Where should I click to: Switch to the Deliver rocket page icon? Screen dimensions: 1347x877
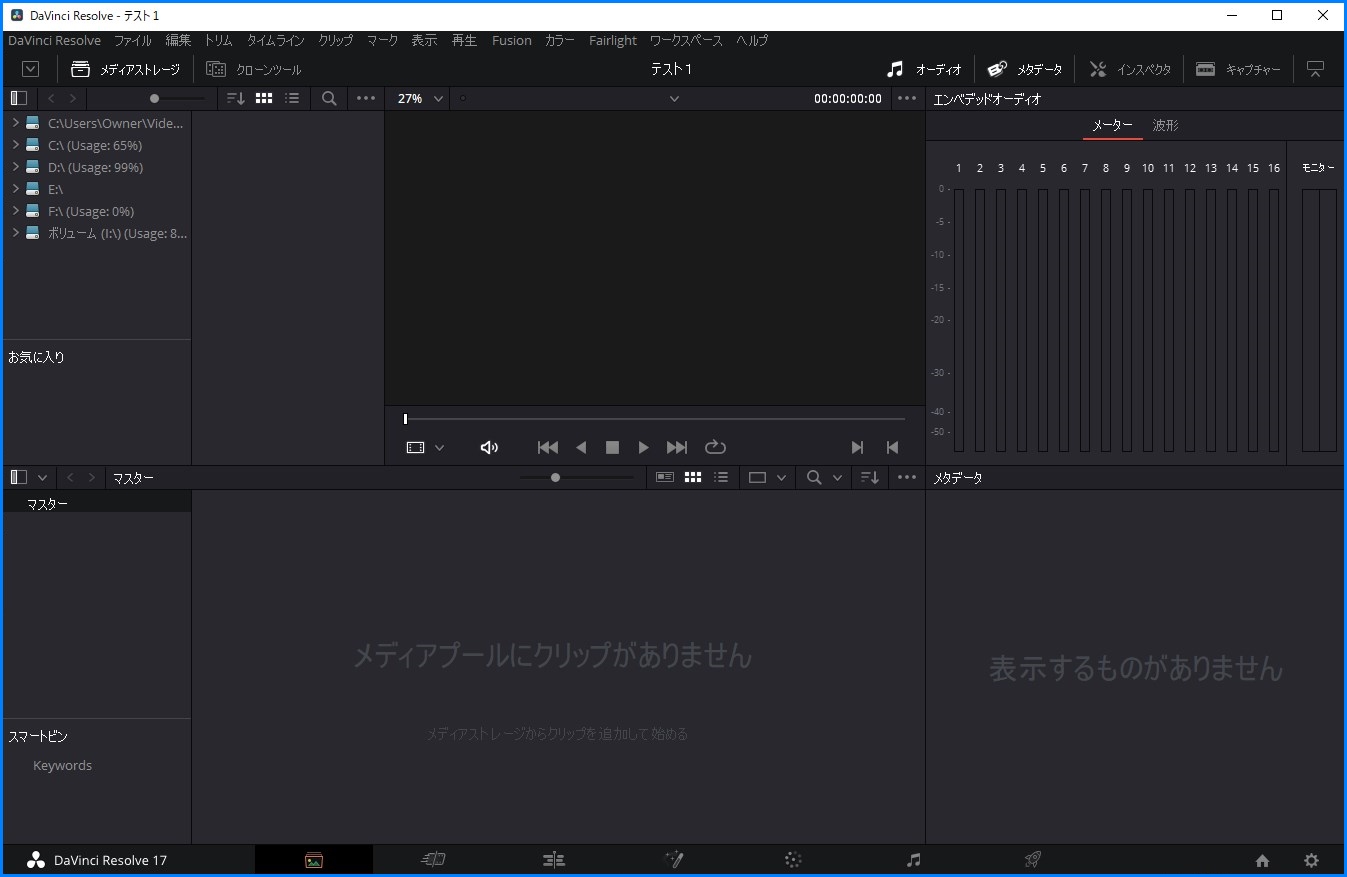point(1033,859)
